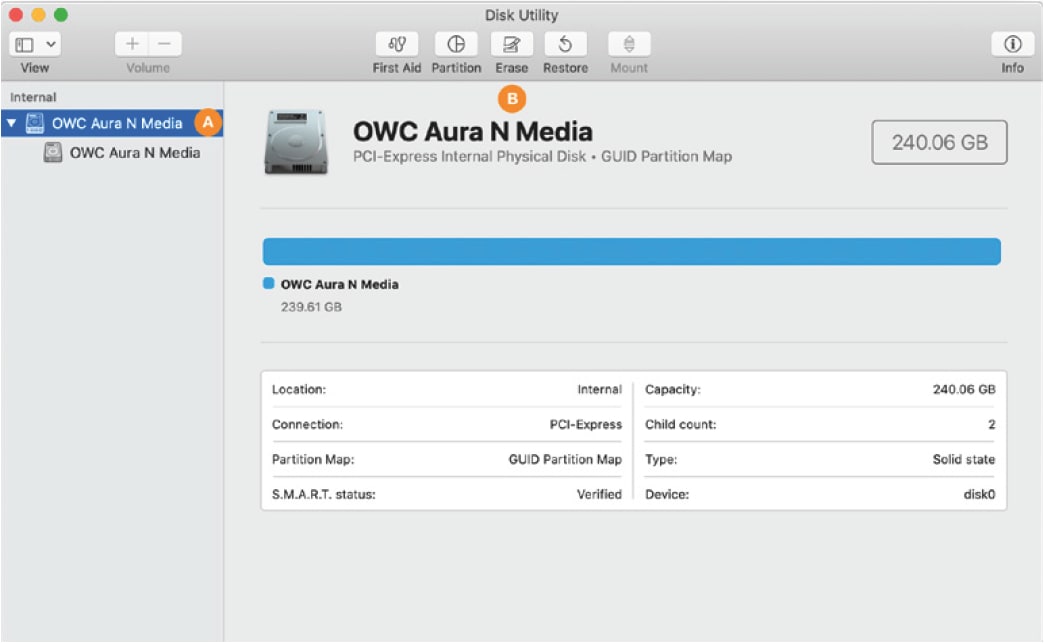Click the blue disk usage bar
The image size is (1044, 643).
[631, 252]
